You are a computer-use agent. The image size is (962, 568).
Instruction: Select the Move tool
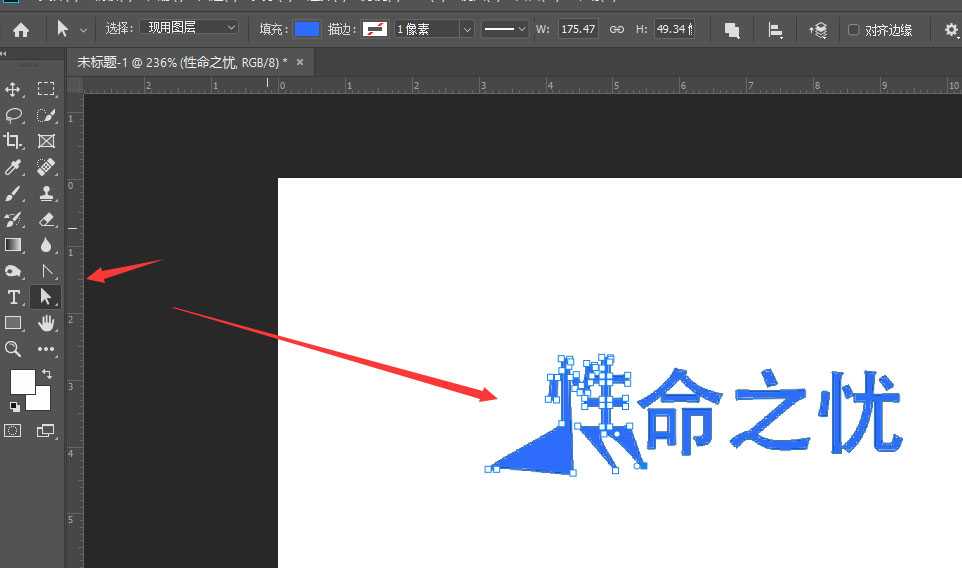(14, 90)
